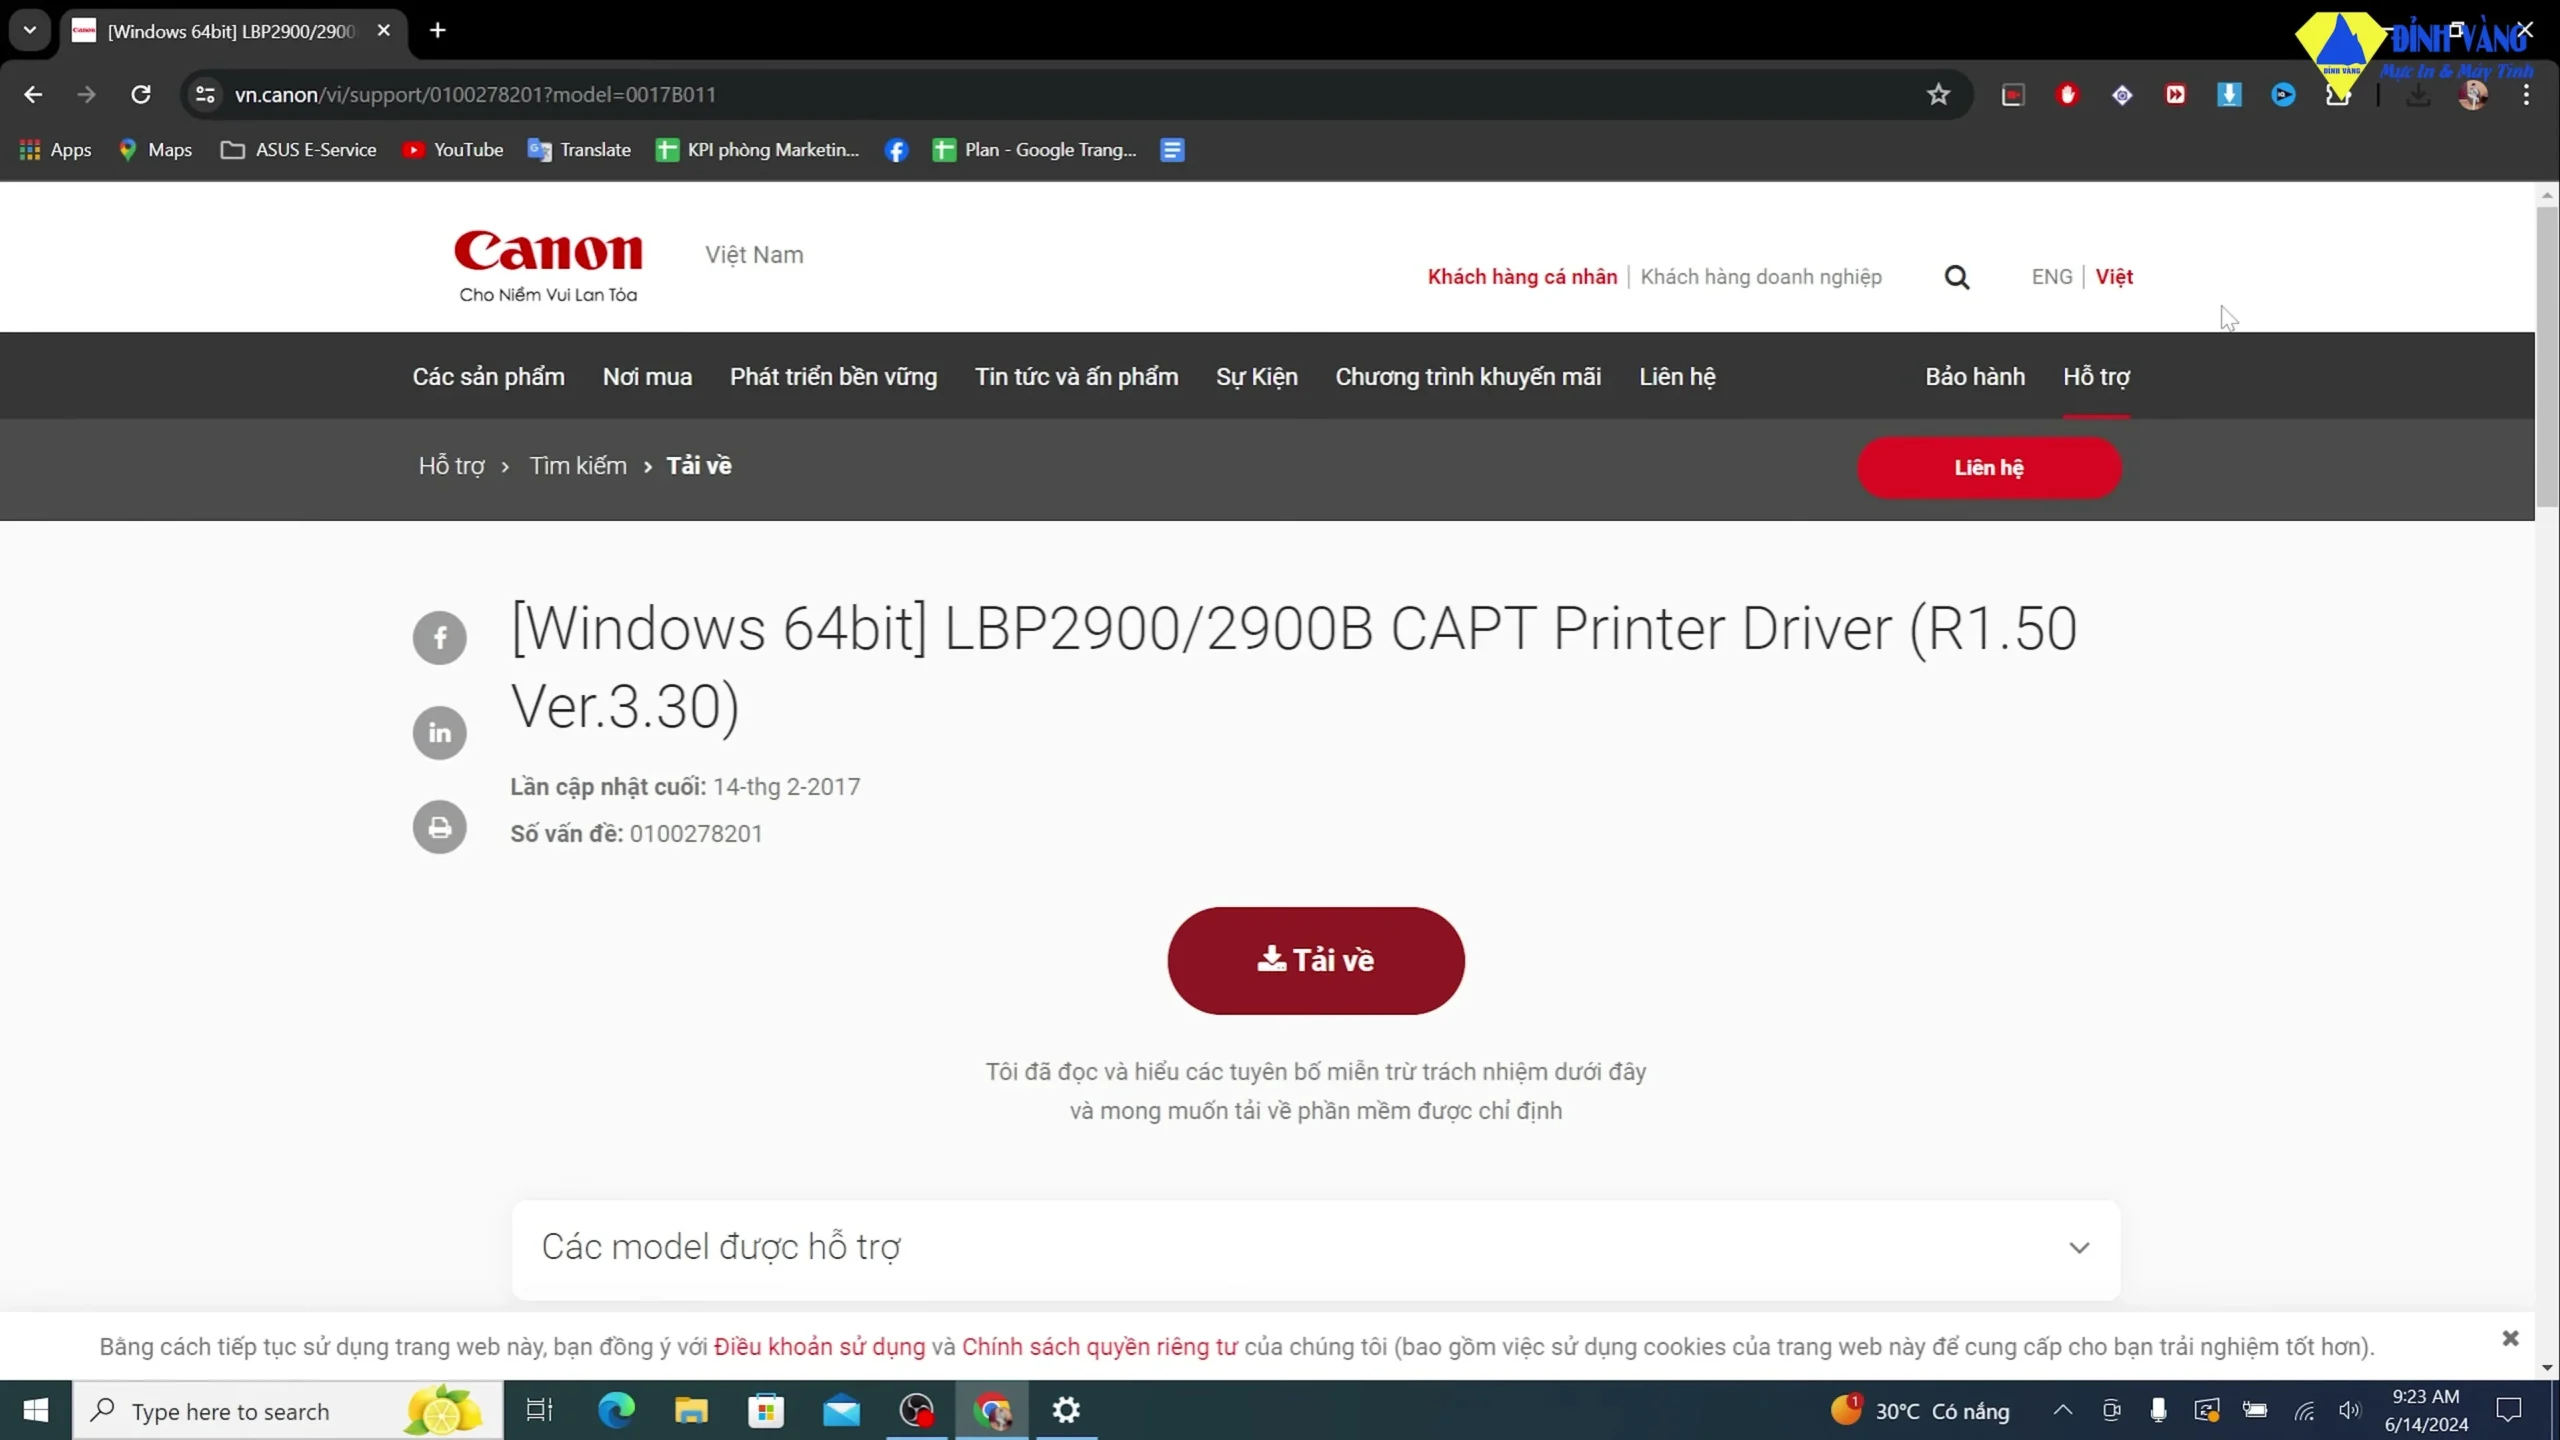The width and height of the screenshot is (2560, 1440).
Task: Open Chương trình khuyến mãi menu
Action: [x=1468, y=377]
